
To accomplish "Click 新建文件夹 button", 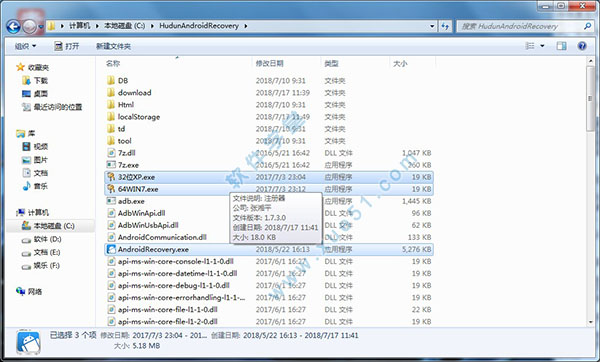I will 113,46.
